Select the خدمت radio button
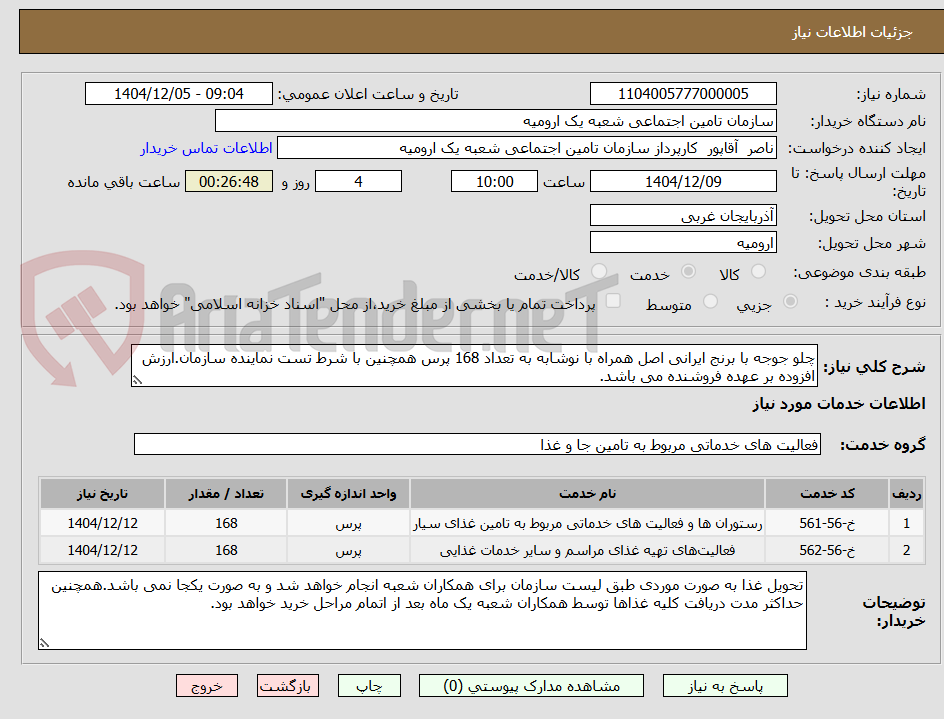The width and height of the screenshot is (944, 719). coord(688,272)
